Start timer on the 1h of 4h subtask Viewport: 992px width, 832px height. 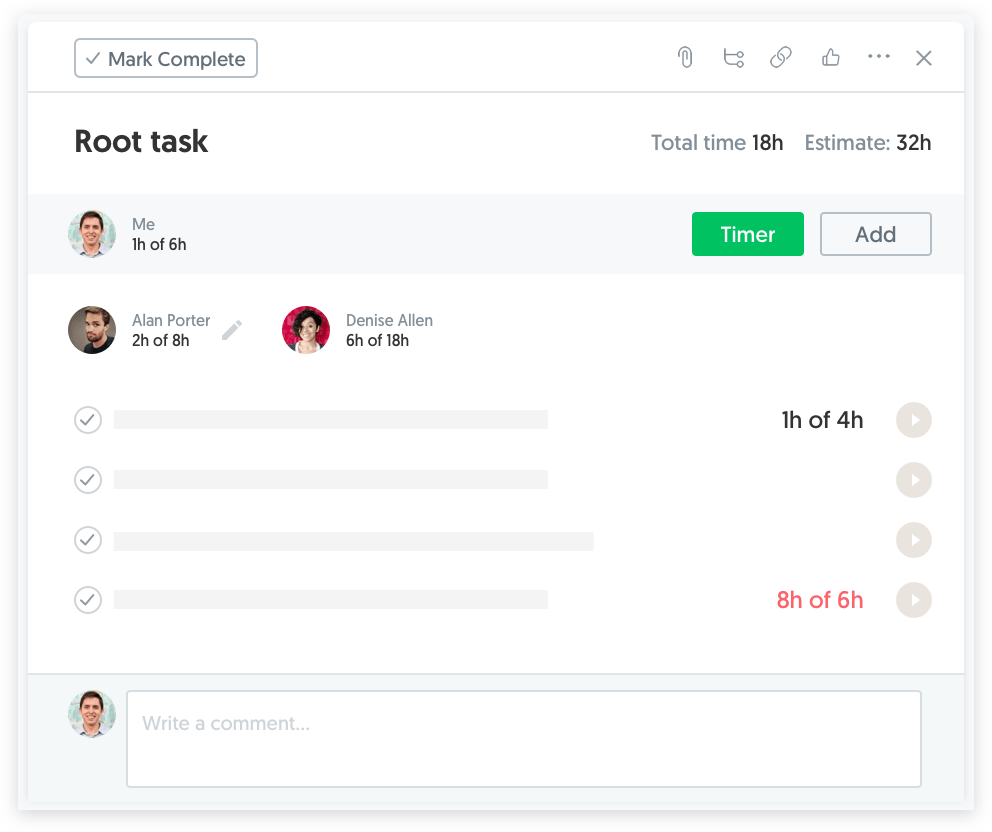[x=914, y=420]
